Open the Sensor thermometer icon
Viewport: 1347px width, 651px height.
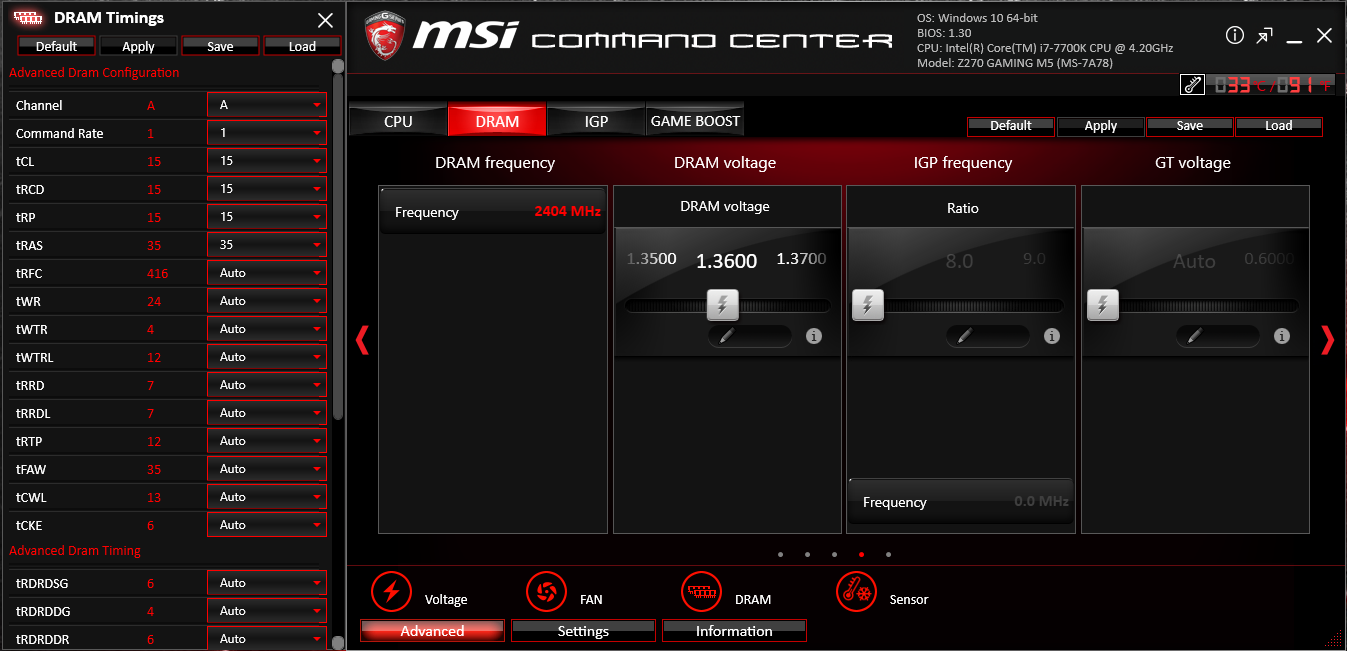pos(856,591)
